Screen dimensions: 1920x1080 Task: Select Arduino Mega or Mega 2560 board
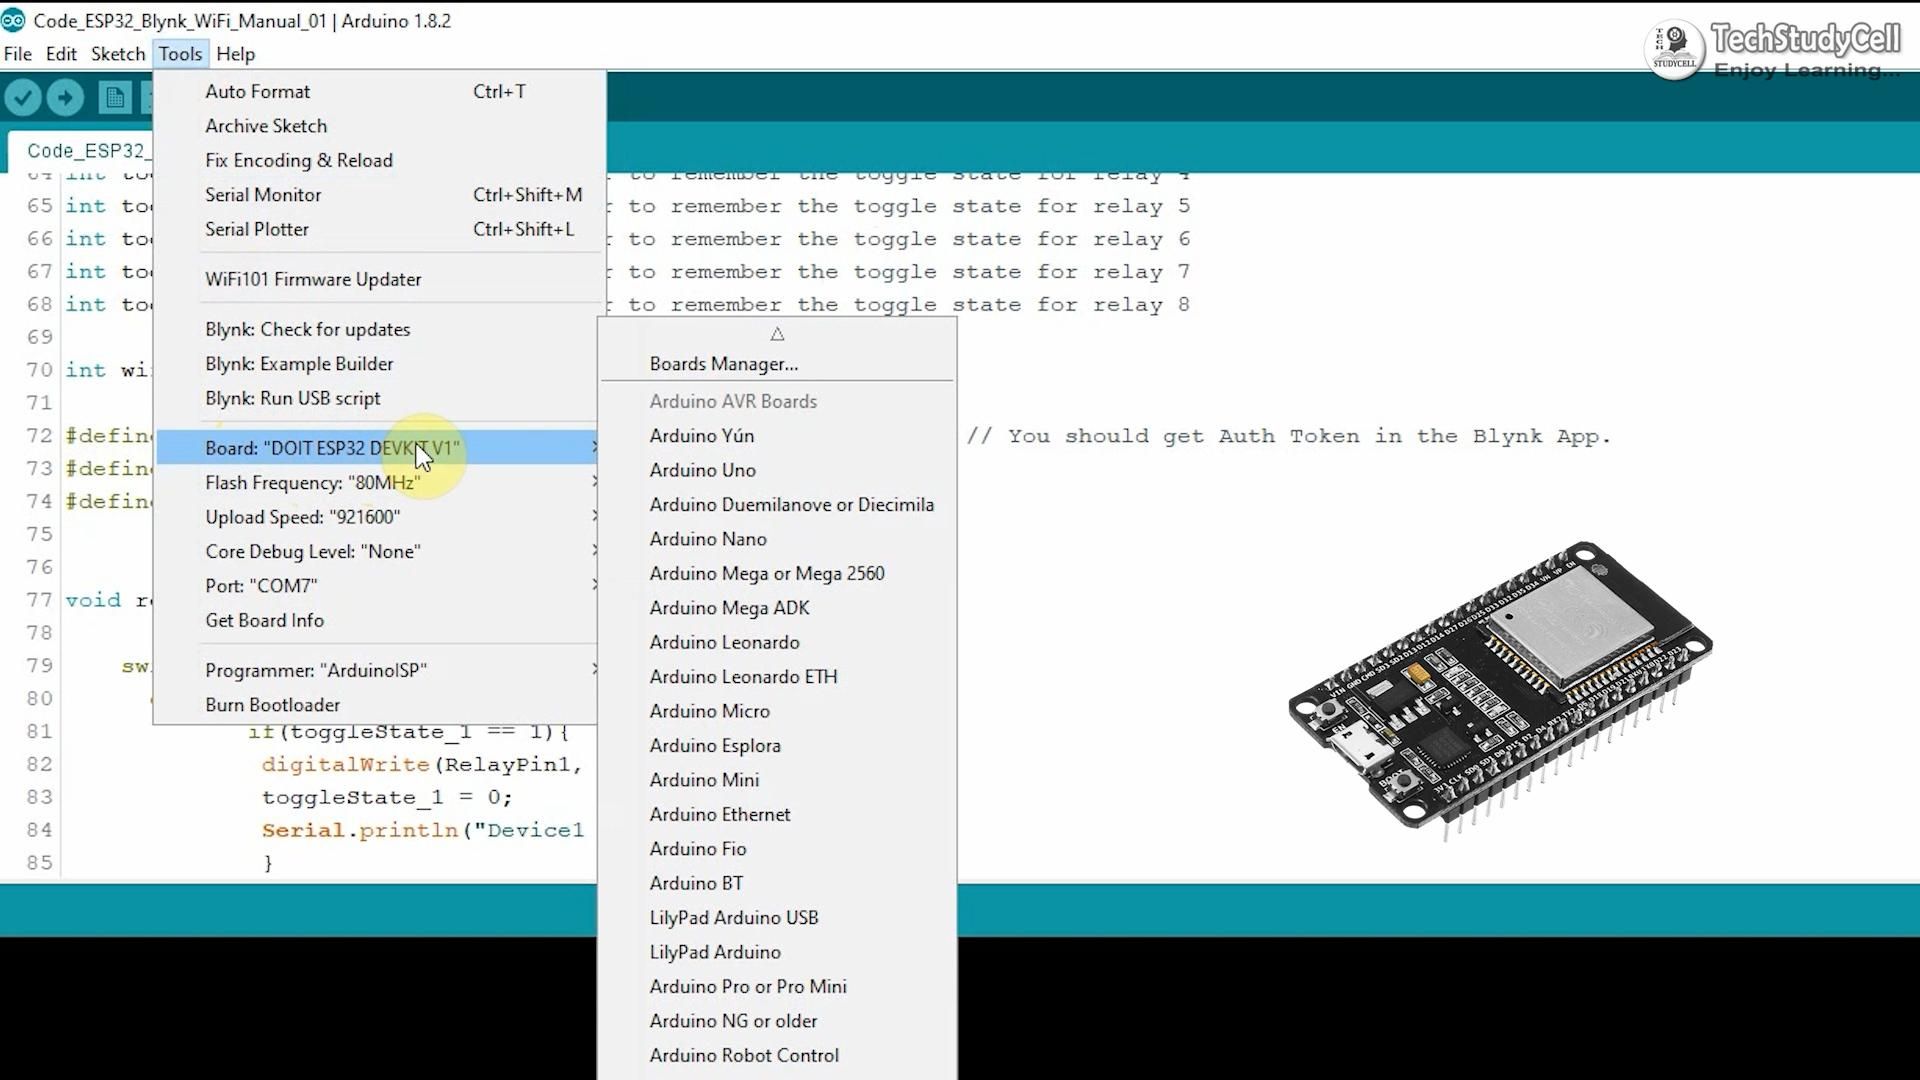[767, 573]
